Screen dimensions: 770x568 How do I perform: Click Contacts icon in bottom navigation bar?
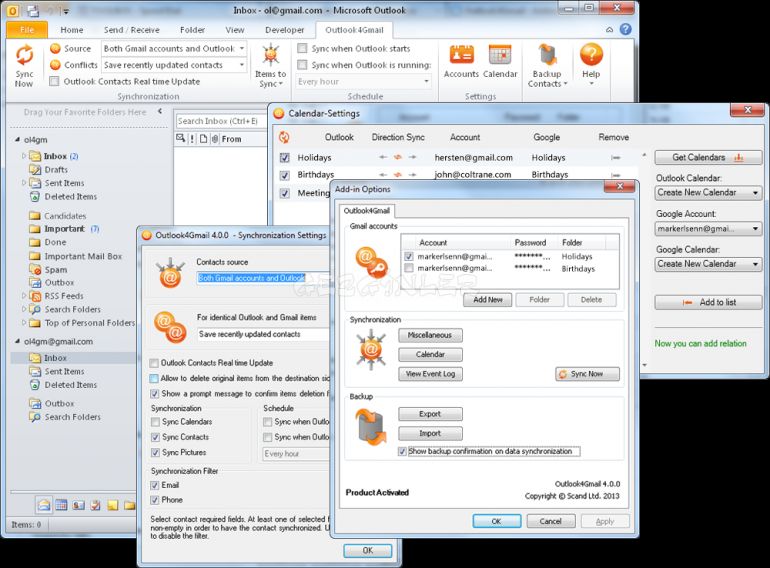(79, 505)
